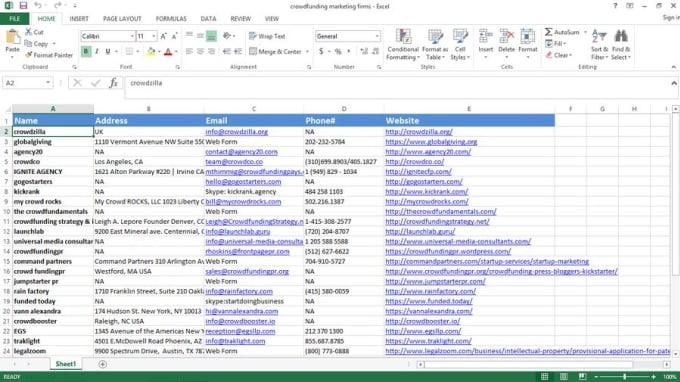Open the font name Calibri dropdown
This screenshot has height=382, width=680.
point(132,36)
